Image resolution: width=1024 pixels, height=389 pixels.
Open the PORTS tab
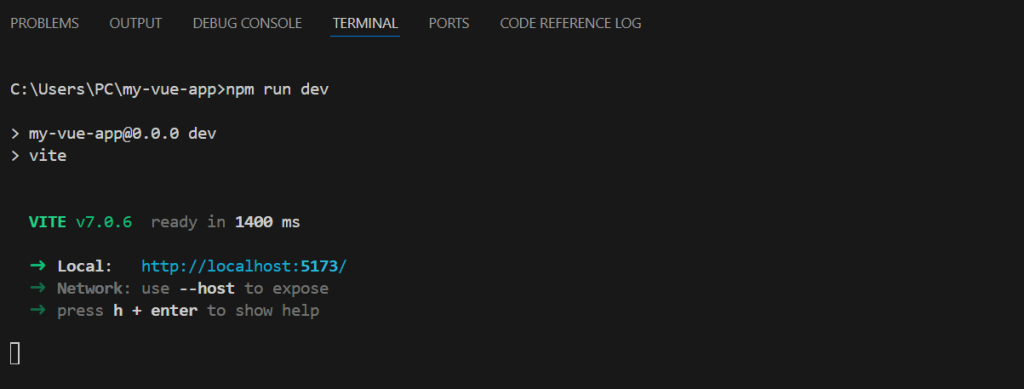tap(449, 23)
